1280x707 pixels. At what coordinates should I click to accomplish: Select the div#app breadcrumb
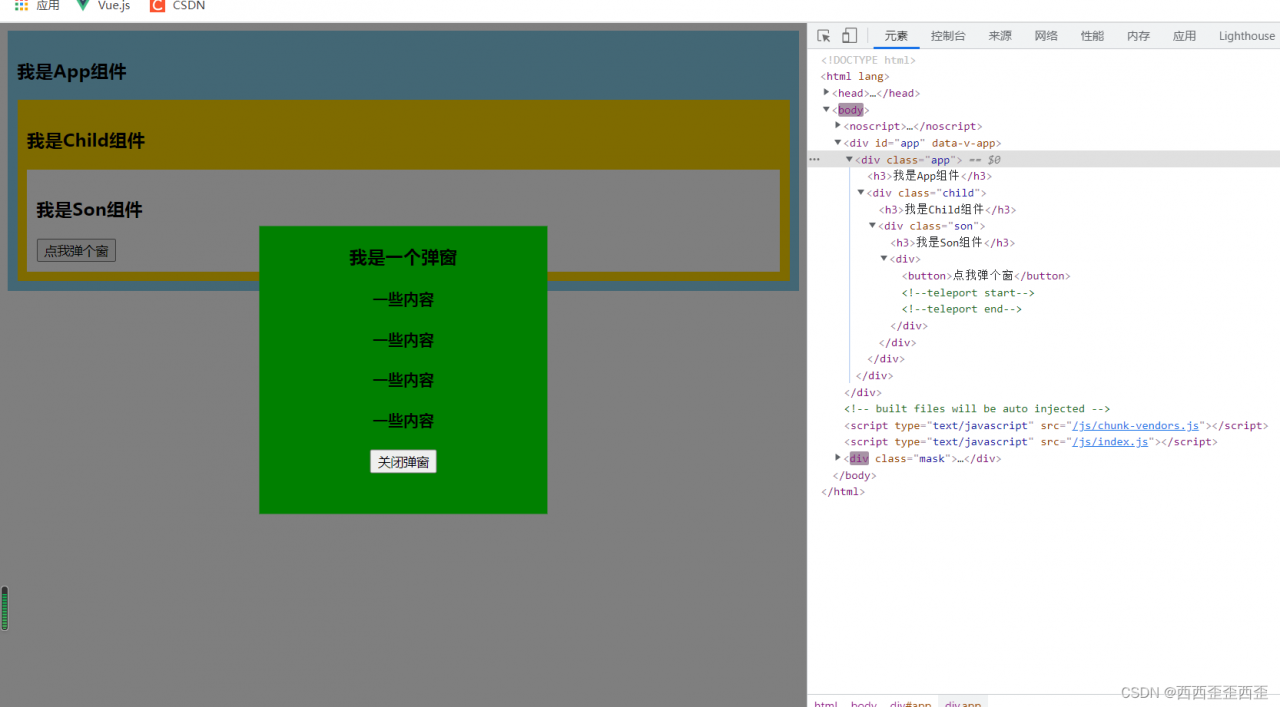tap(910, 702)
